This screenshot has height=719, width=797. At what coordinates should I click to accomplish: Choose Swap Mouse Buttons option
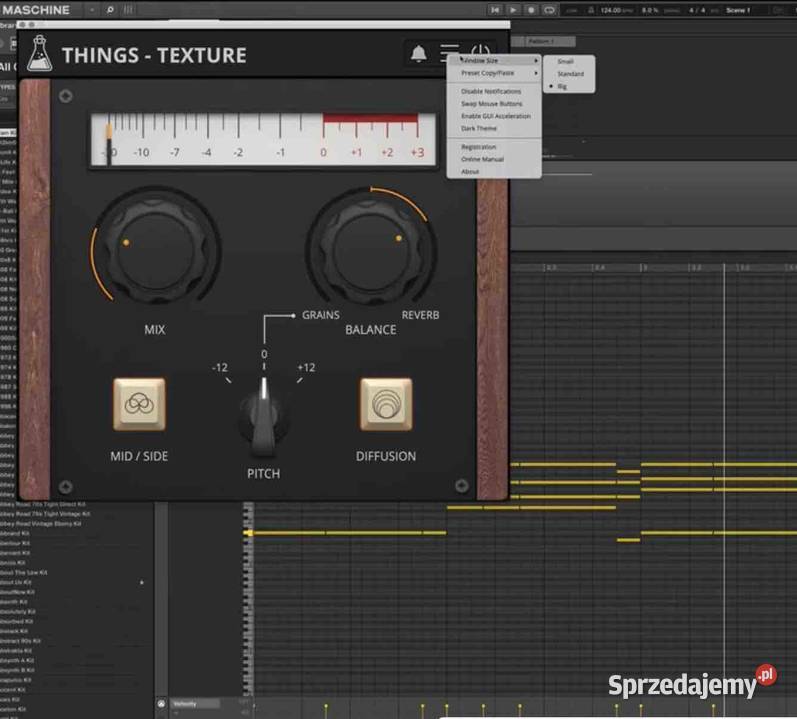point(492,104)
